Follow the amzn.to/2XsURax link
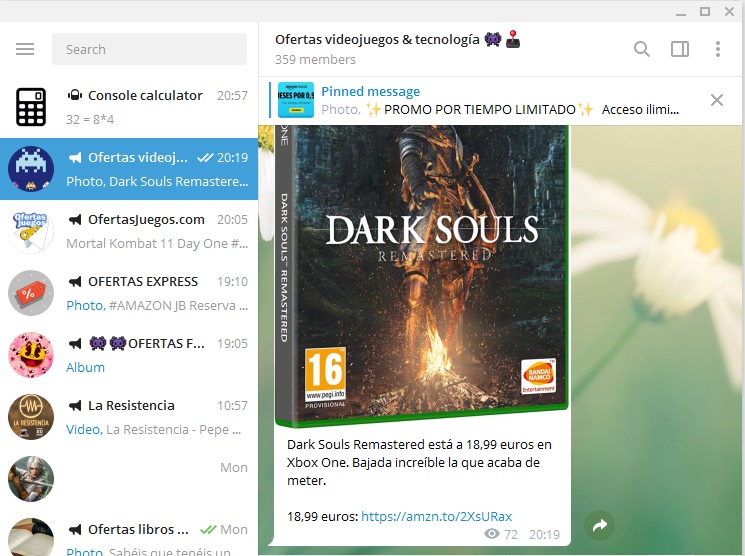The width and height of the screenshot is (745, 556). [436, 517]
